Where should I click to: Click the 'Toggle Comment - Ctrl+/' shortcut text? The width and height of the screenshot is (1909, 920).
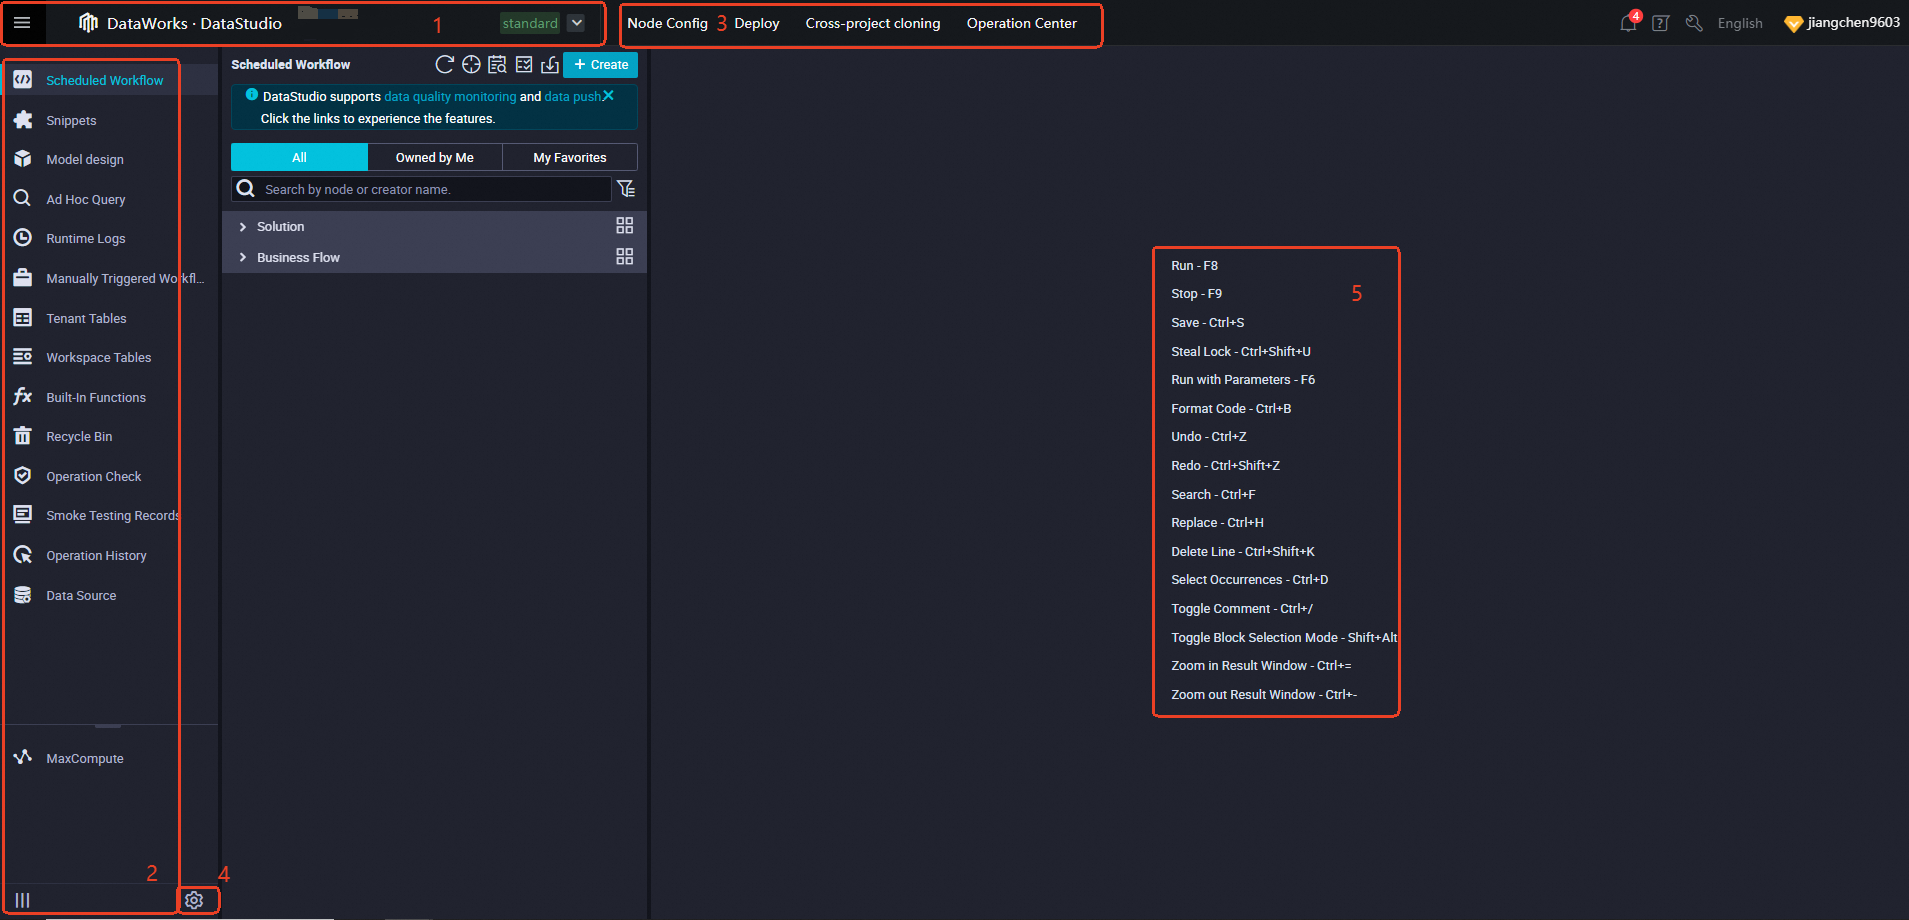[x=1242, y=608]
